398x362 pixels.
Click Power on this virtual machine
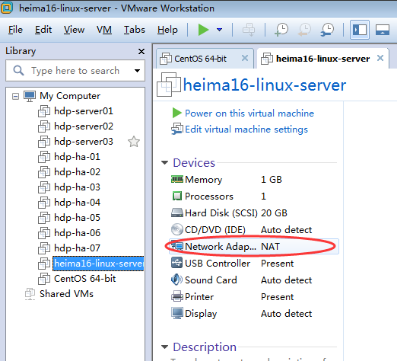tap(249, 113)
